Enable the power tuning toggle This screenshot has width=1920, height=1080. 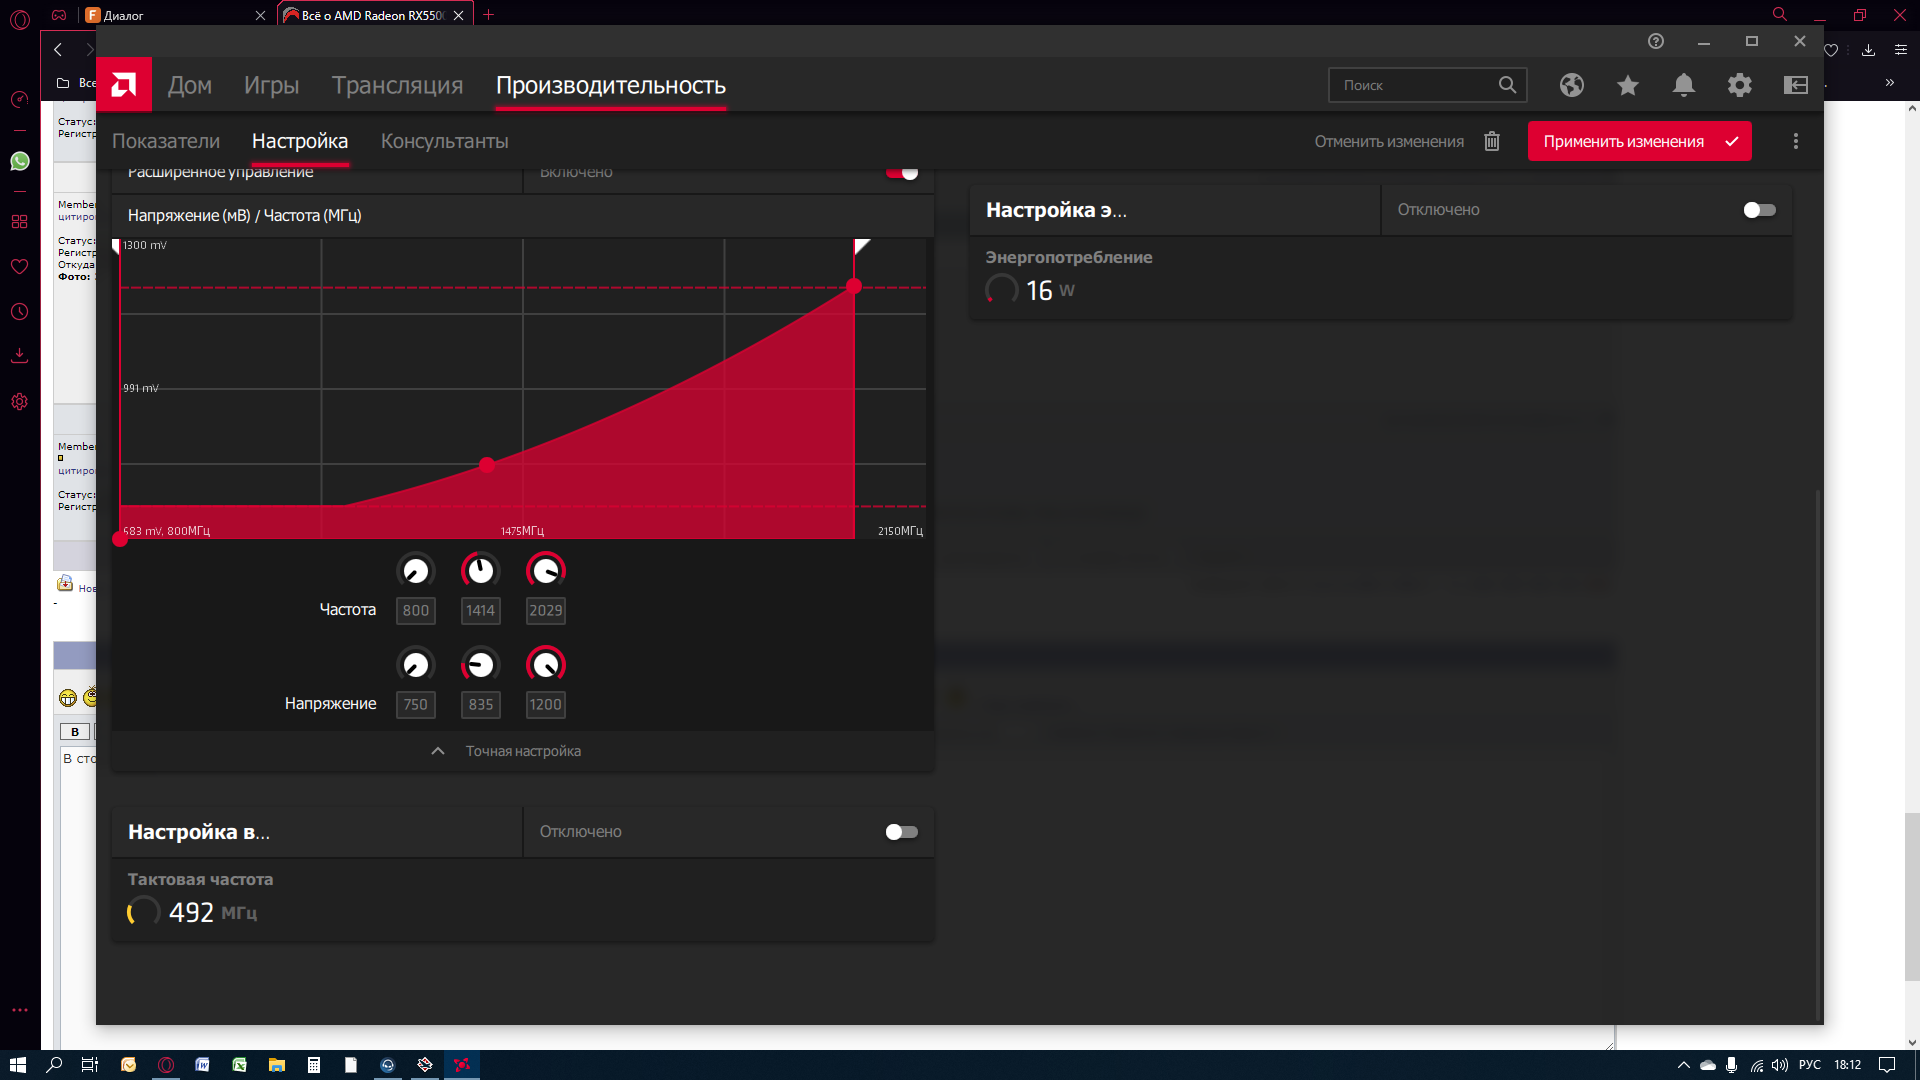pos(1759,210)
